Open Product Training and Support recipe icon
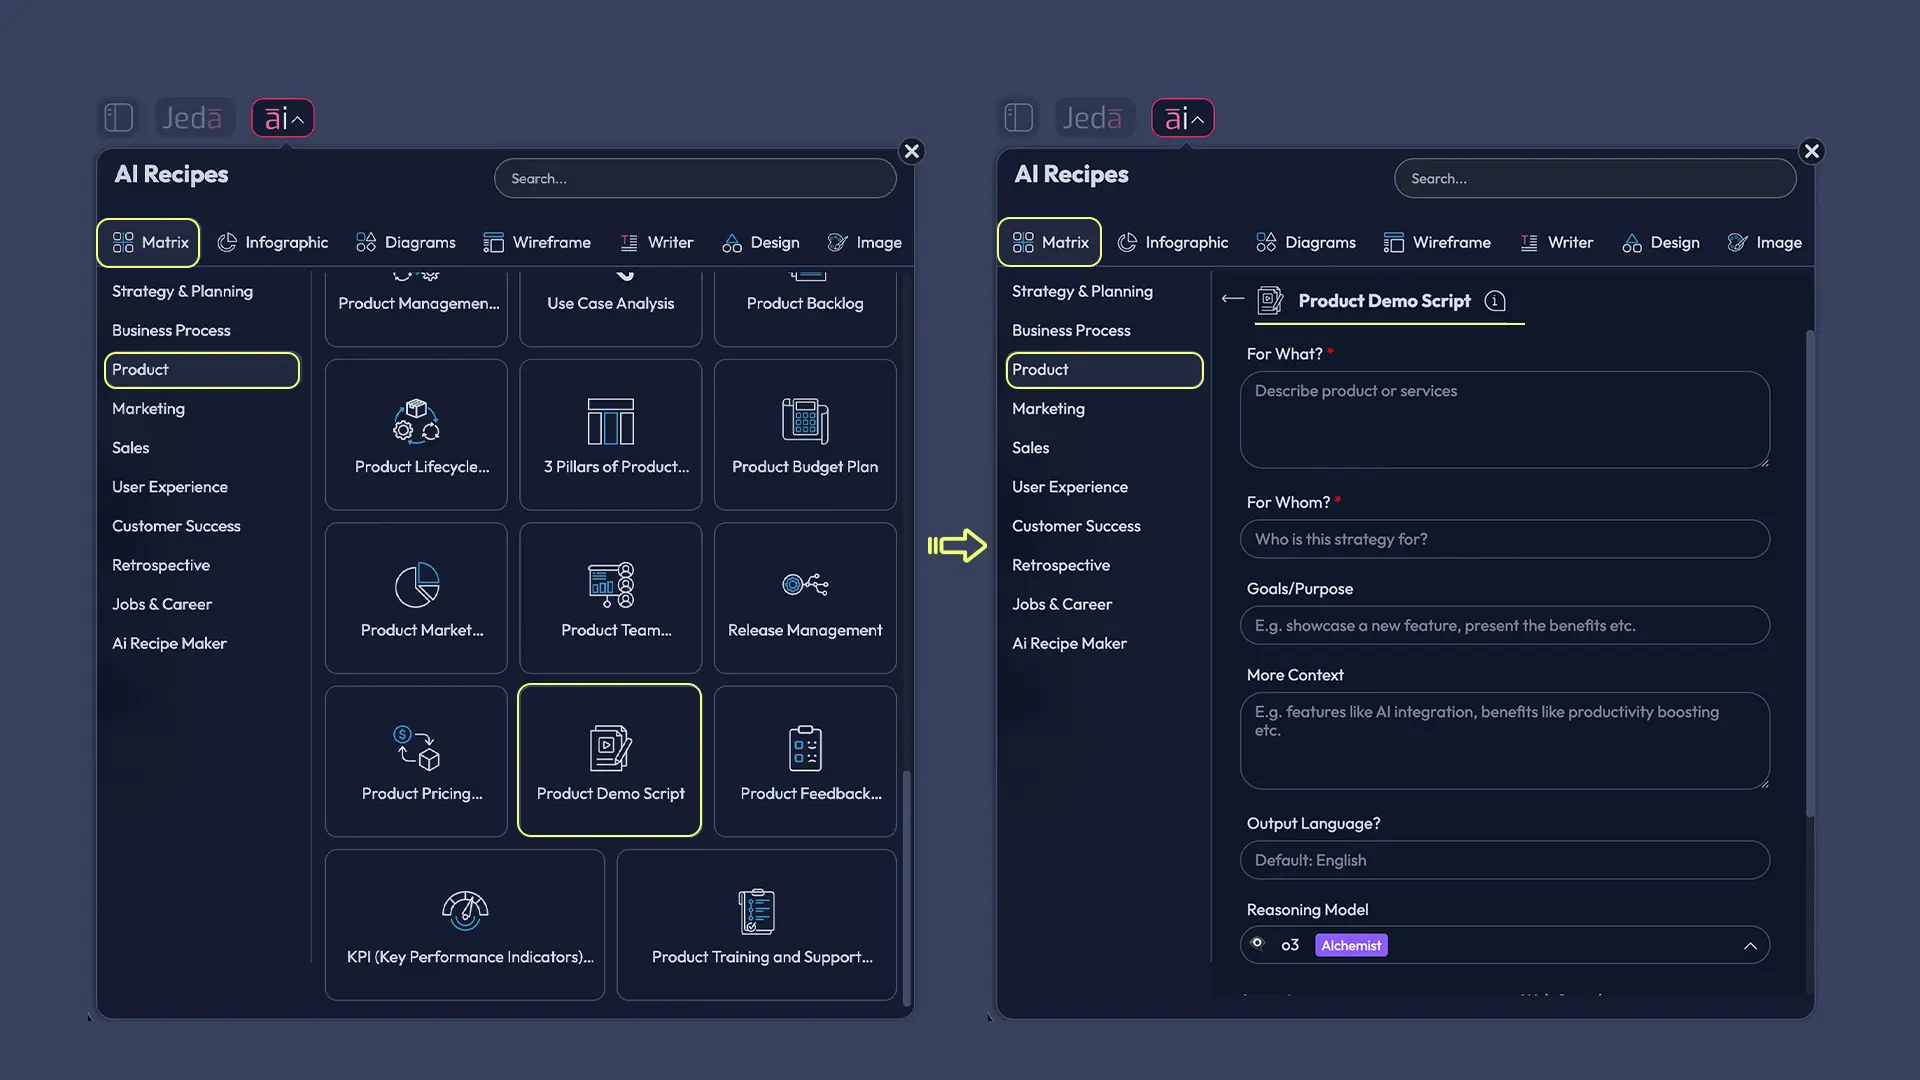1920x1080 pixels. [757, 911]
